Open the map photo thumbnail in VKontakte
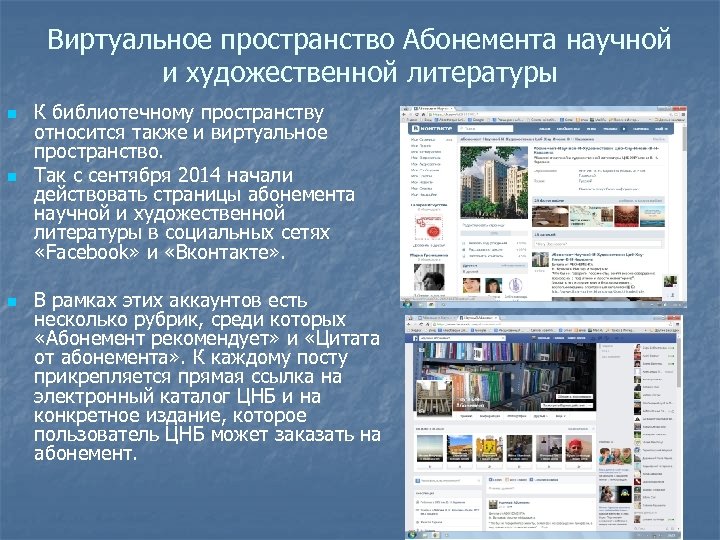Viewport: 720px width, 540px height. click(x=591, y=216)
